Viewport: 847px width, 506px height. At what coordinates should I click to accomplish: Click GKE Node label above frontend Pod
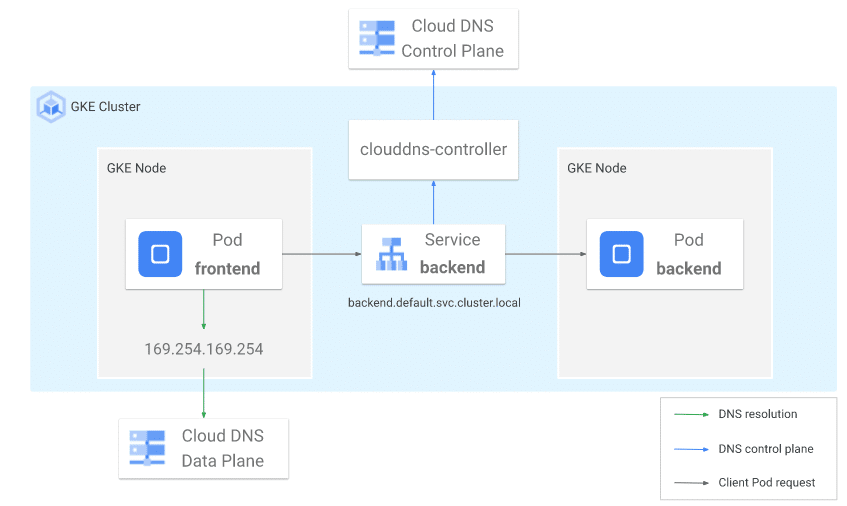click(136, 168)
